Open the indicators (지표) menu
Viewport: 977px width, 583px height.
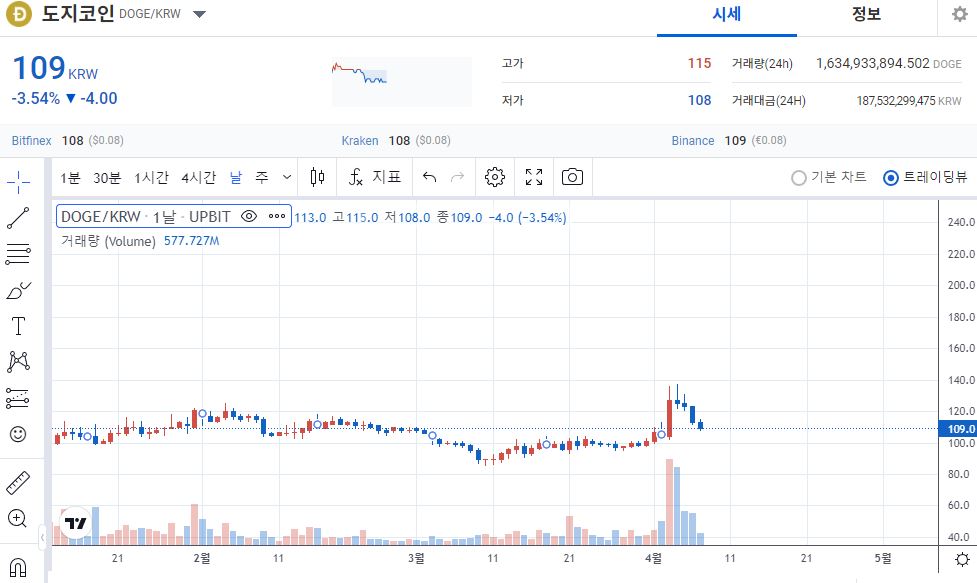pos(374,178)
